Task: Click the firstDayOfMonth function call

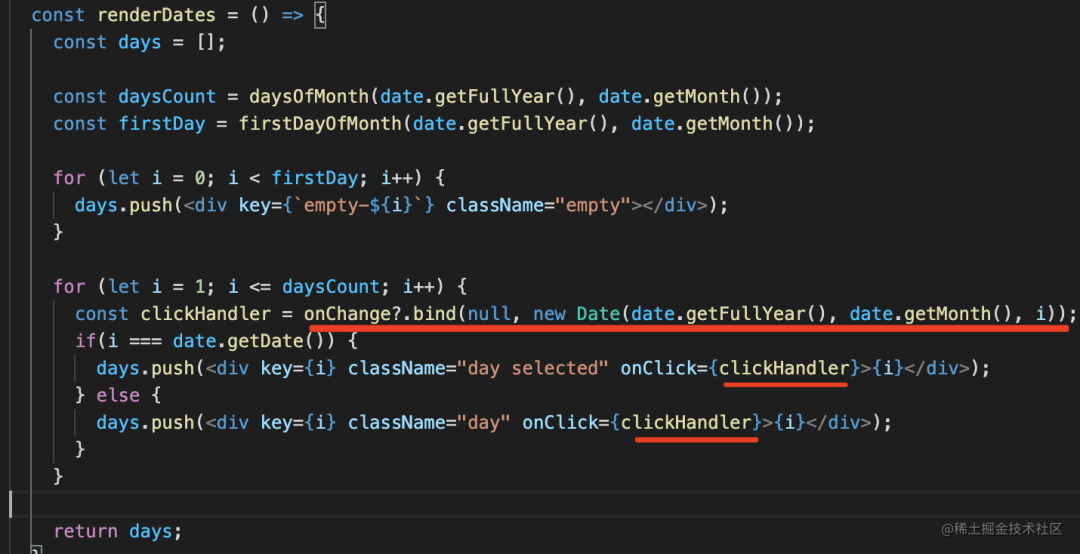Action: tap(320, 124)
